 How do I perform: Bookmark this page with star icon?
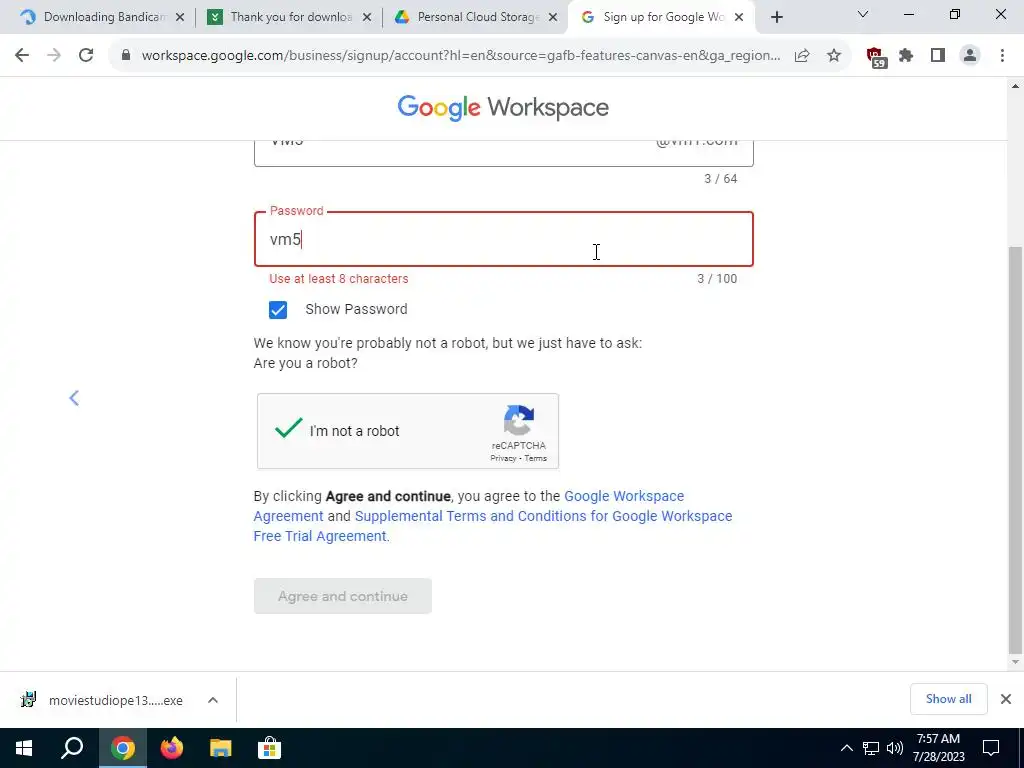coord(834,56)
